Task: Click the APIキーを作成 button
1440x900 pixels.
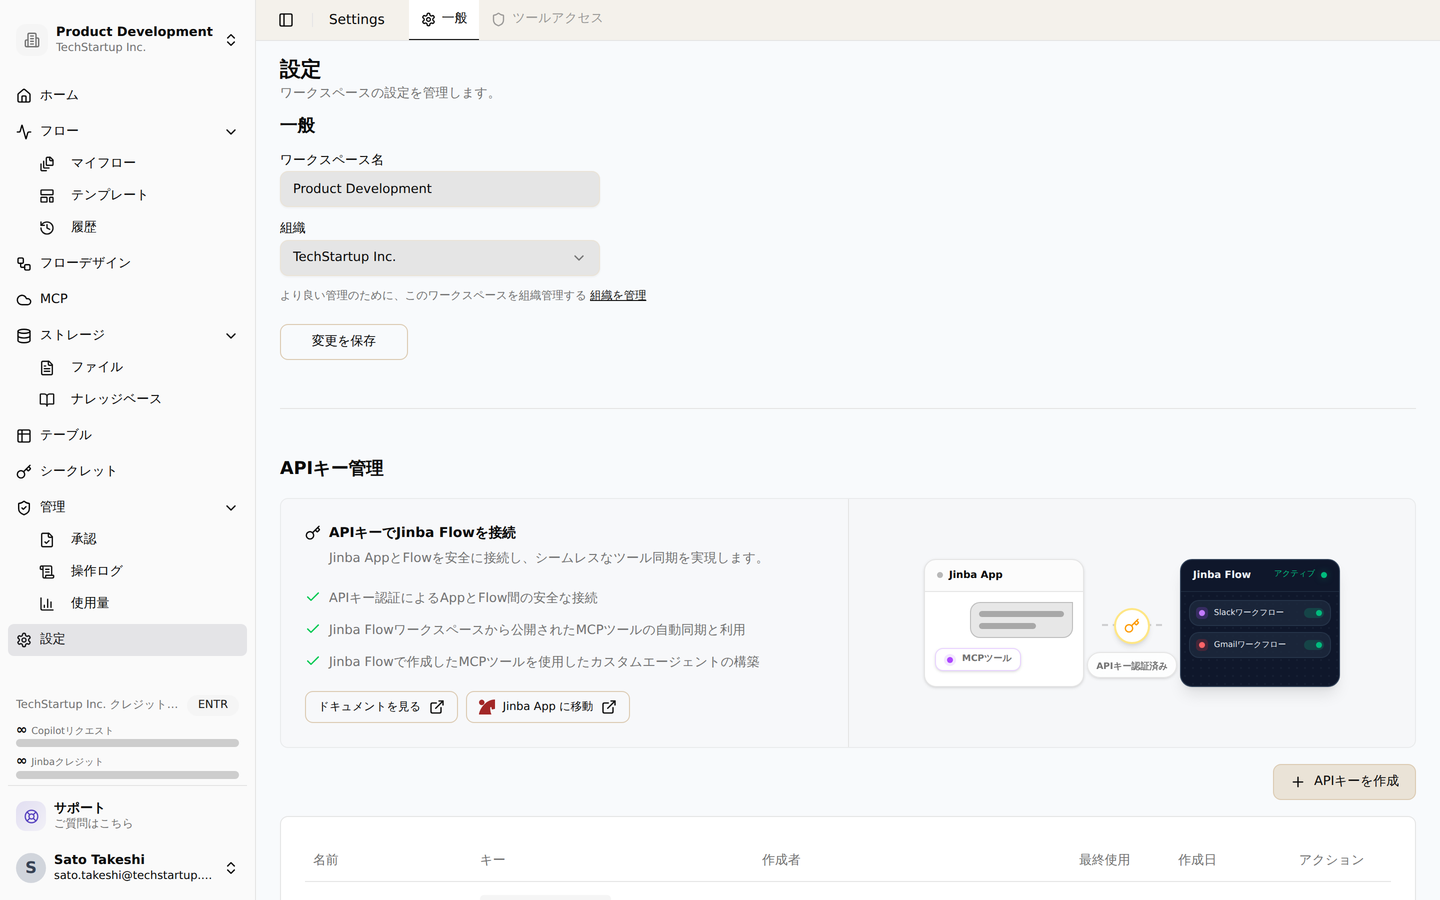Action: pos(1344,782)
